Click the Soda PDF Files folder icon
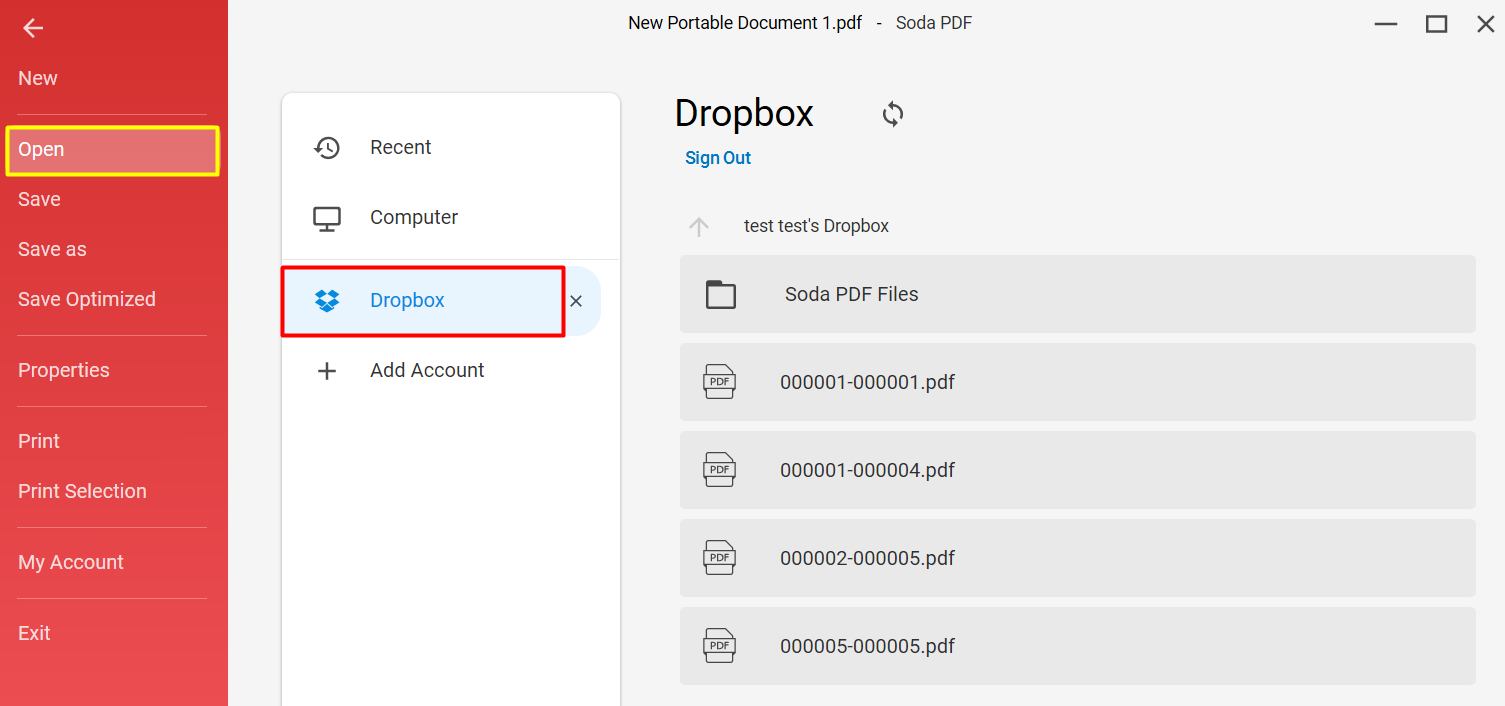The image size is (1505, 706). point(721,294)
